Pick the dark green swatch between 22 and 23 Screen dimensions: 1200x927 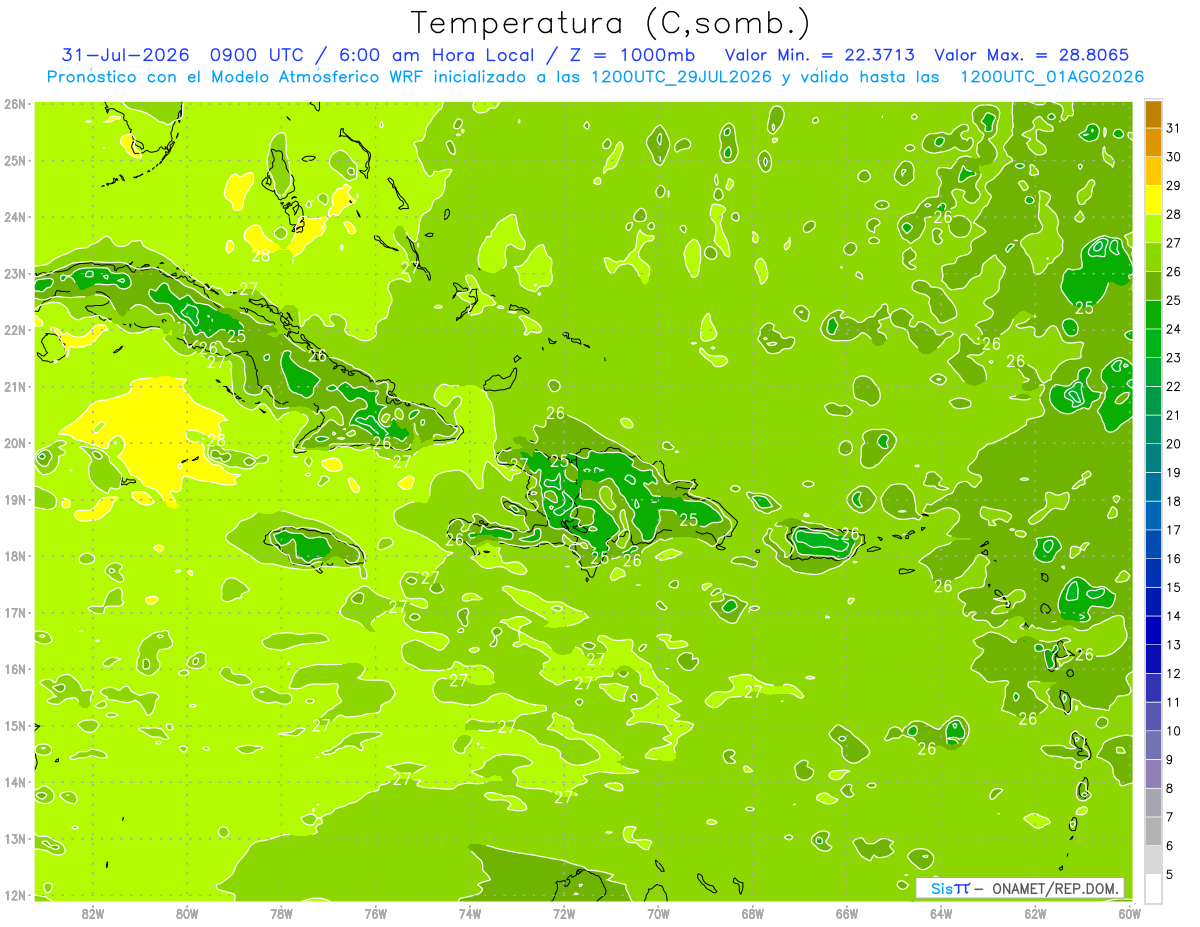tap(1153, 372)
